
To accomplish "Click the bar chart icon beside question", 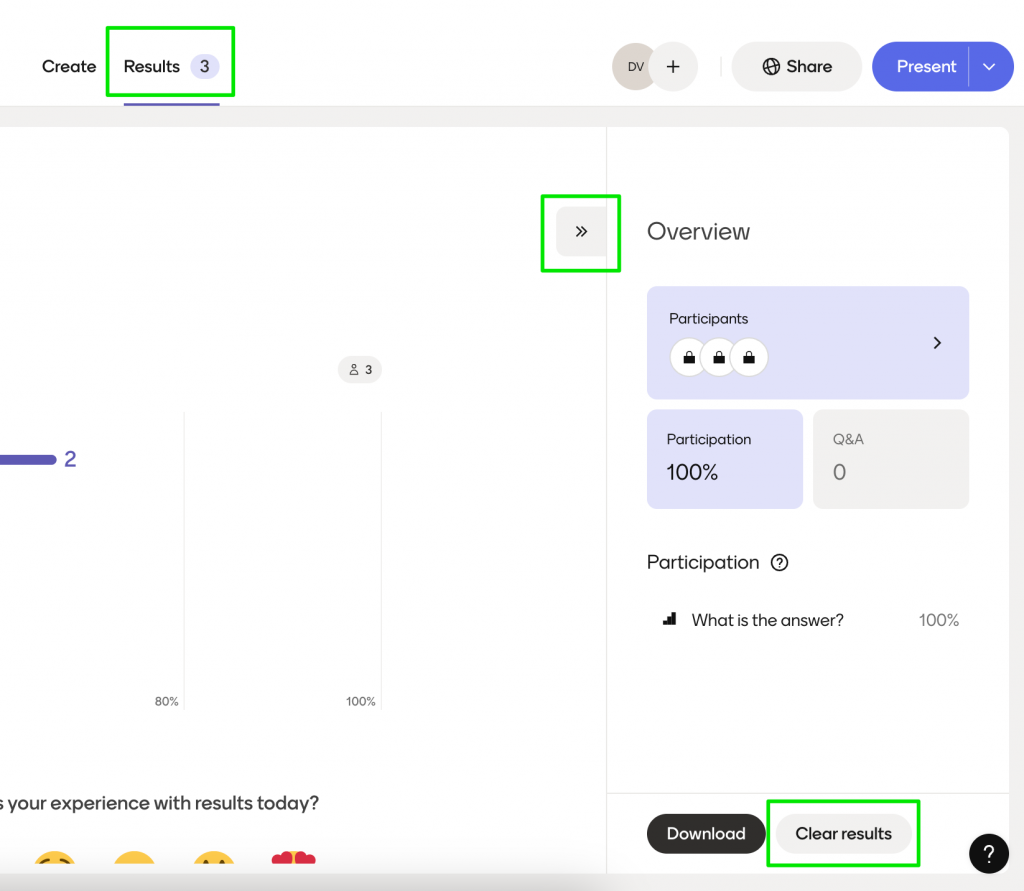I will 670,620.
